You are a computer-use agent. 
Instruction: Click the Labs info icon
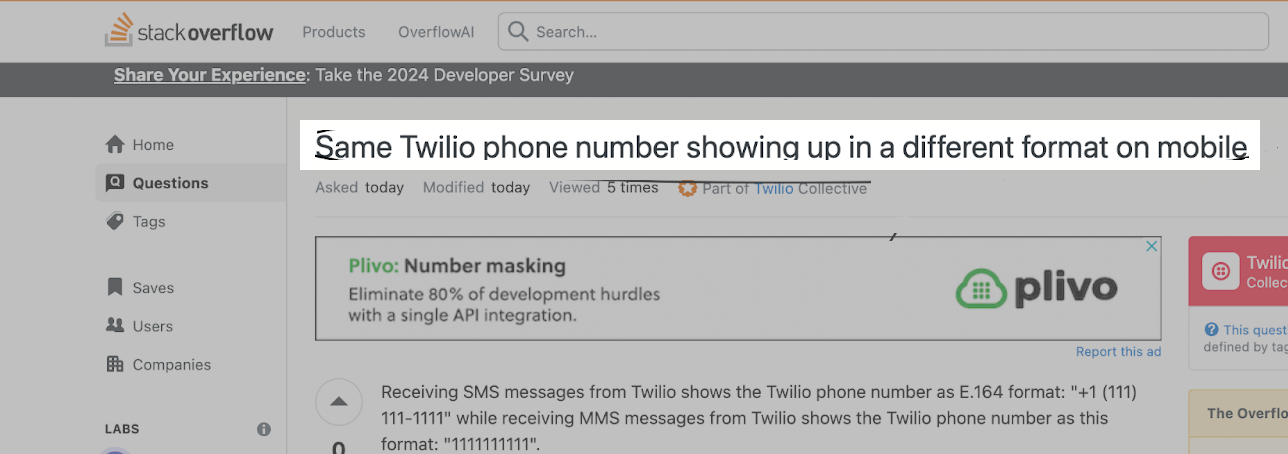click(264, 429)
